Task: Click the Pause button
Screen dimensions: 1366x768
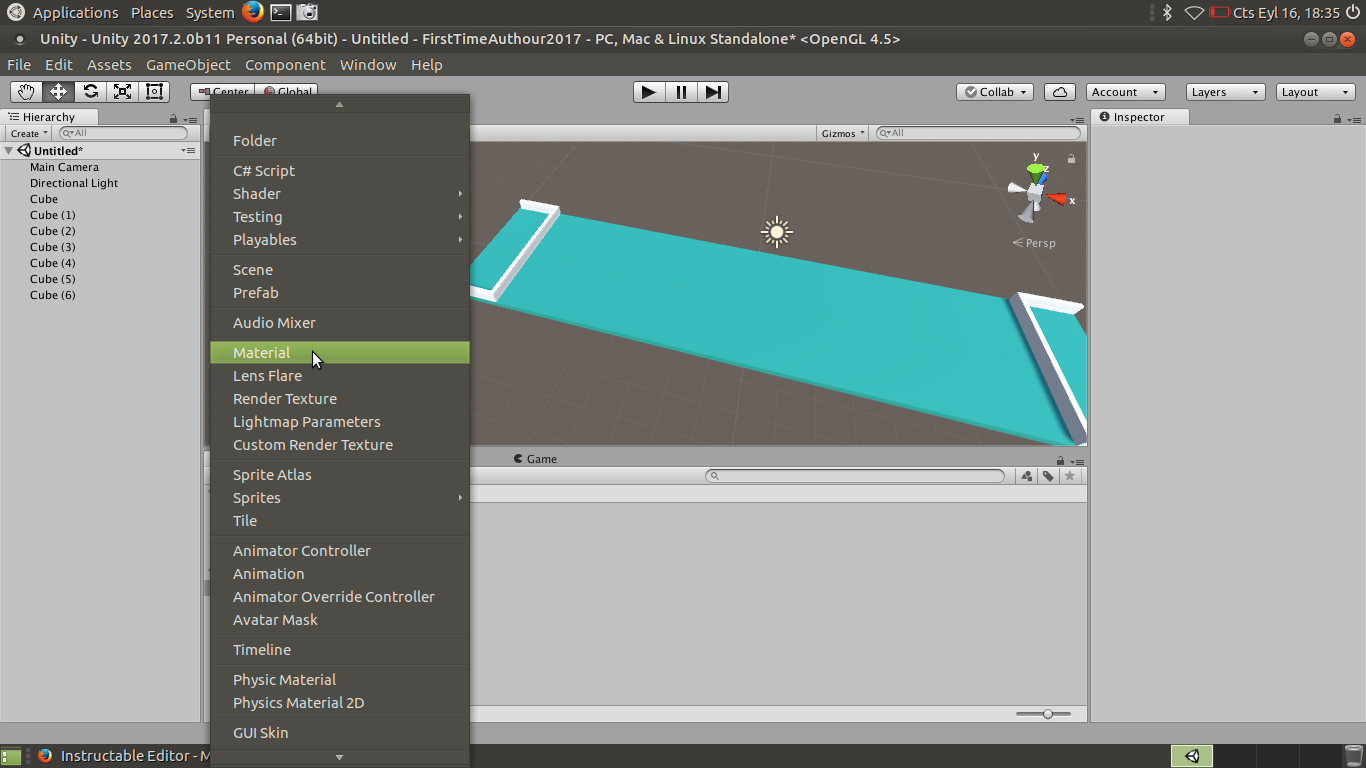Action: point(681,92)
